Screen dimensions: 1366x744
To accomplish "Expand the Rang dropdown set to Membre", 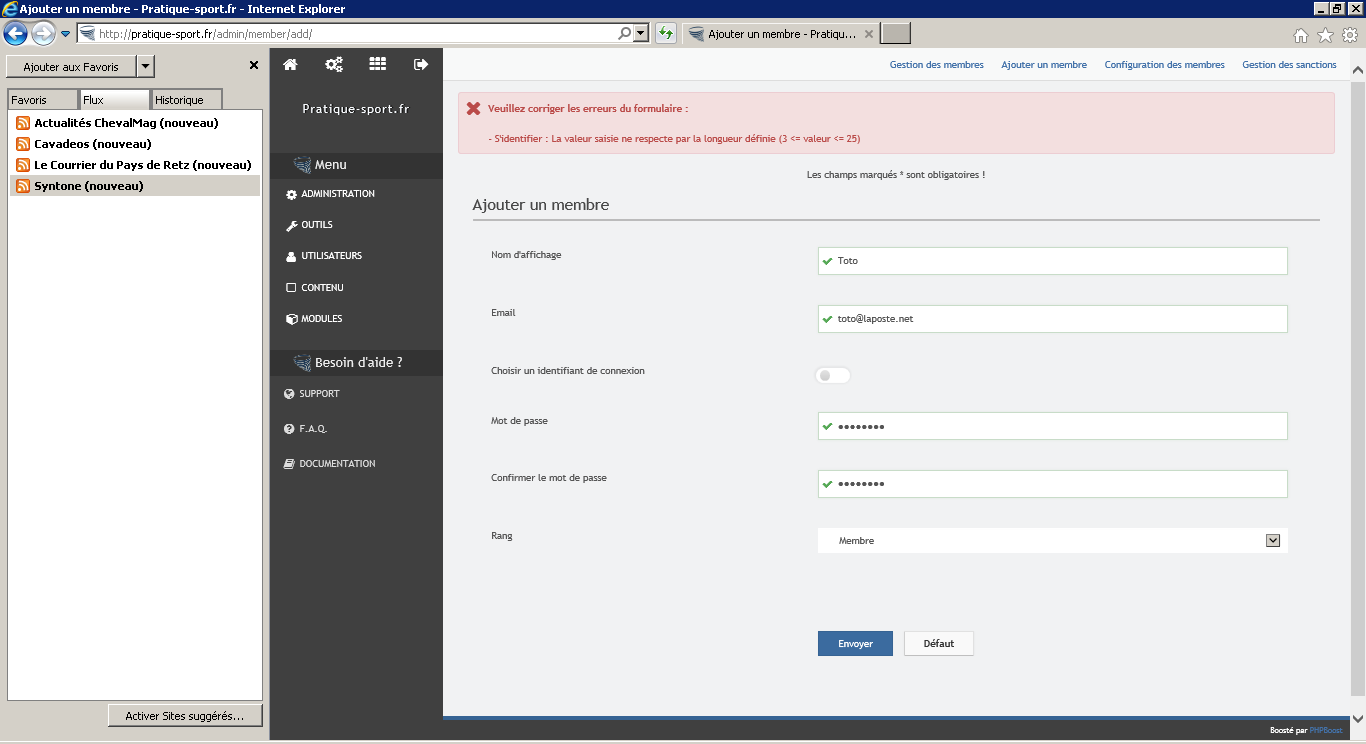I will tap(1273, 541).
